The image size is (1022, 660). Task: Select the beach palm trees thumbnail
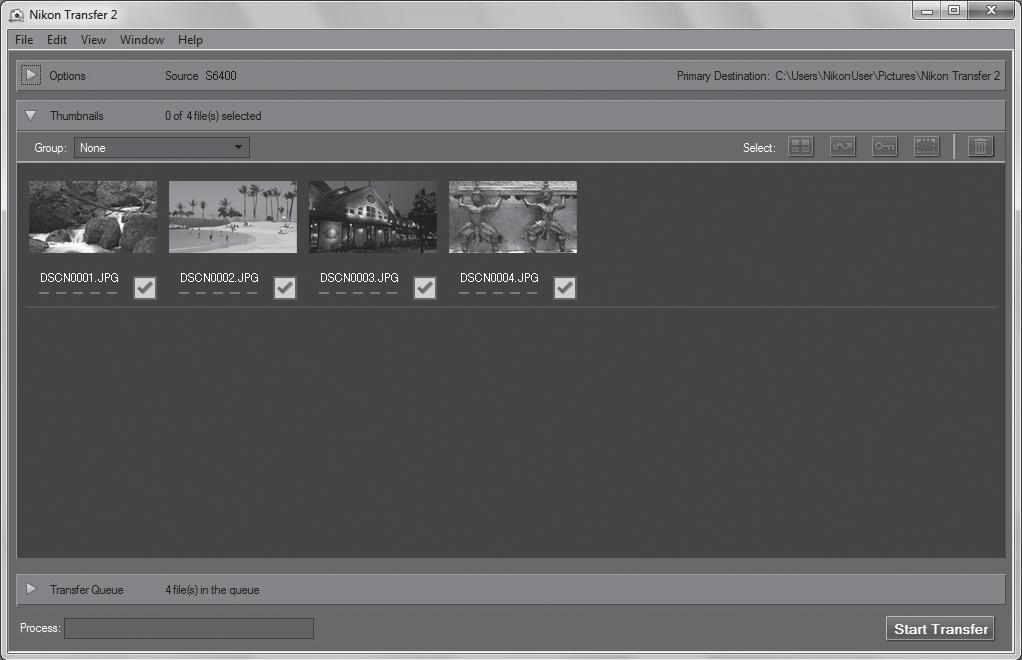click(233, 217)
